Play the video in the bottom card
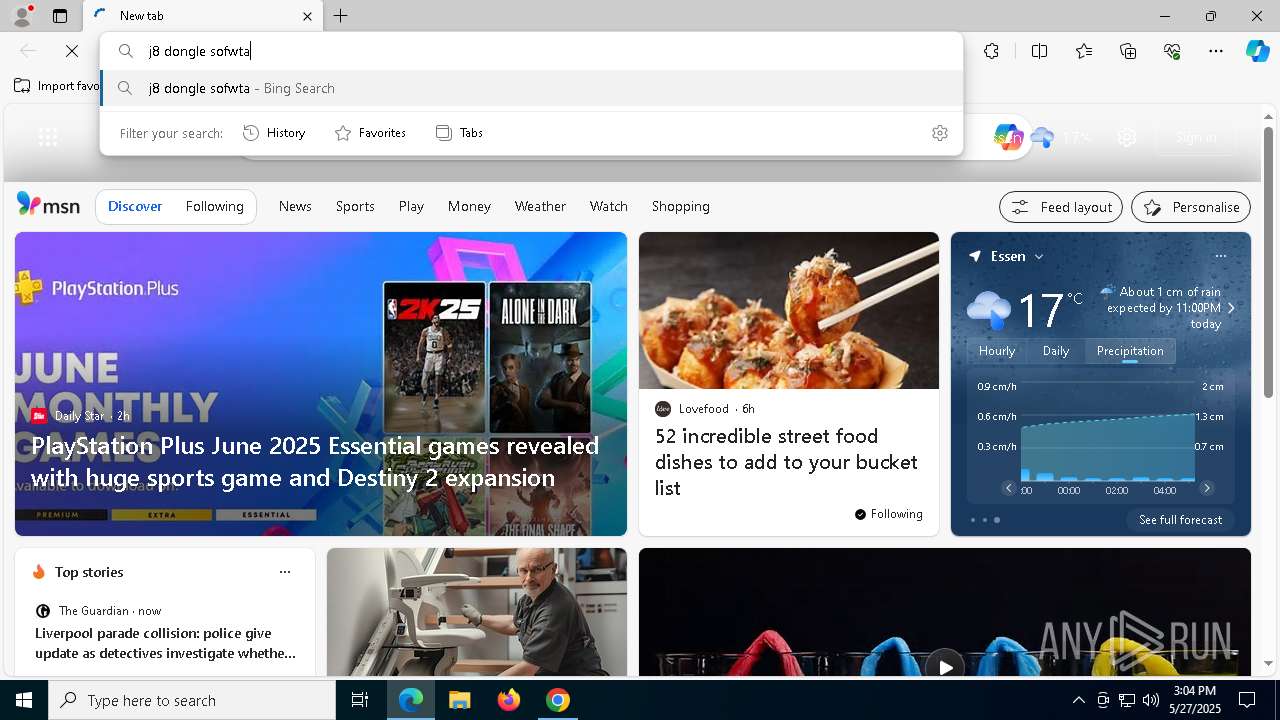This screenshot has width=1280, height=720. 944,666
